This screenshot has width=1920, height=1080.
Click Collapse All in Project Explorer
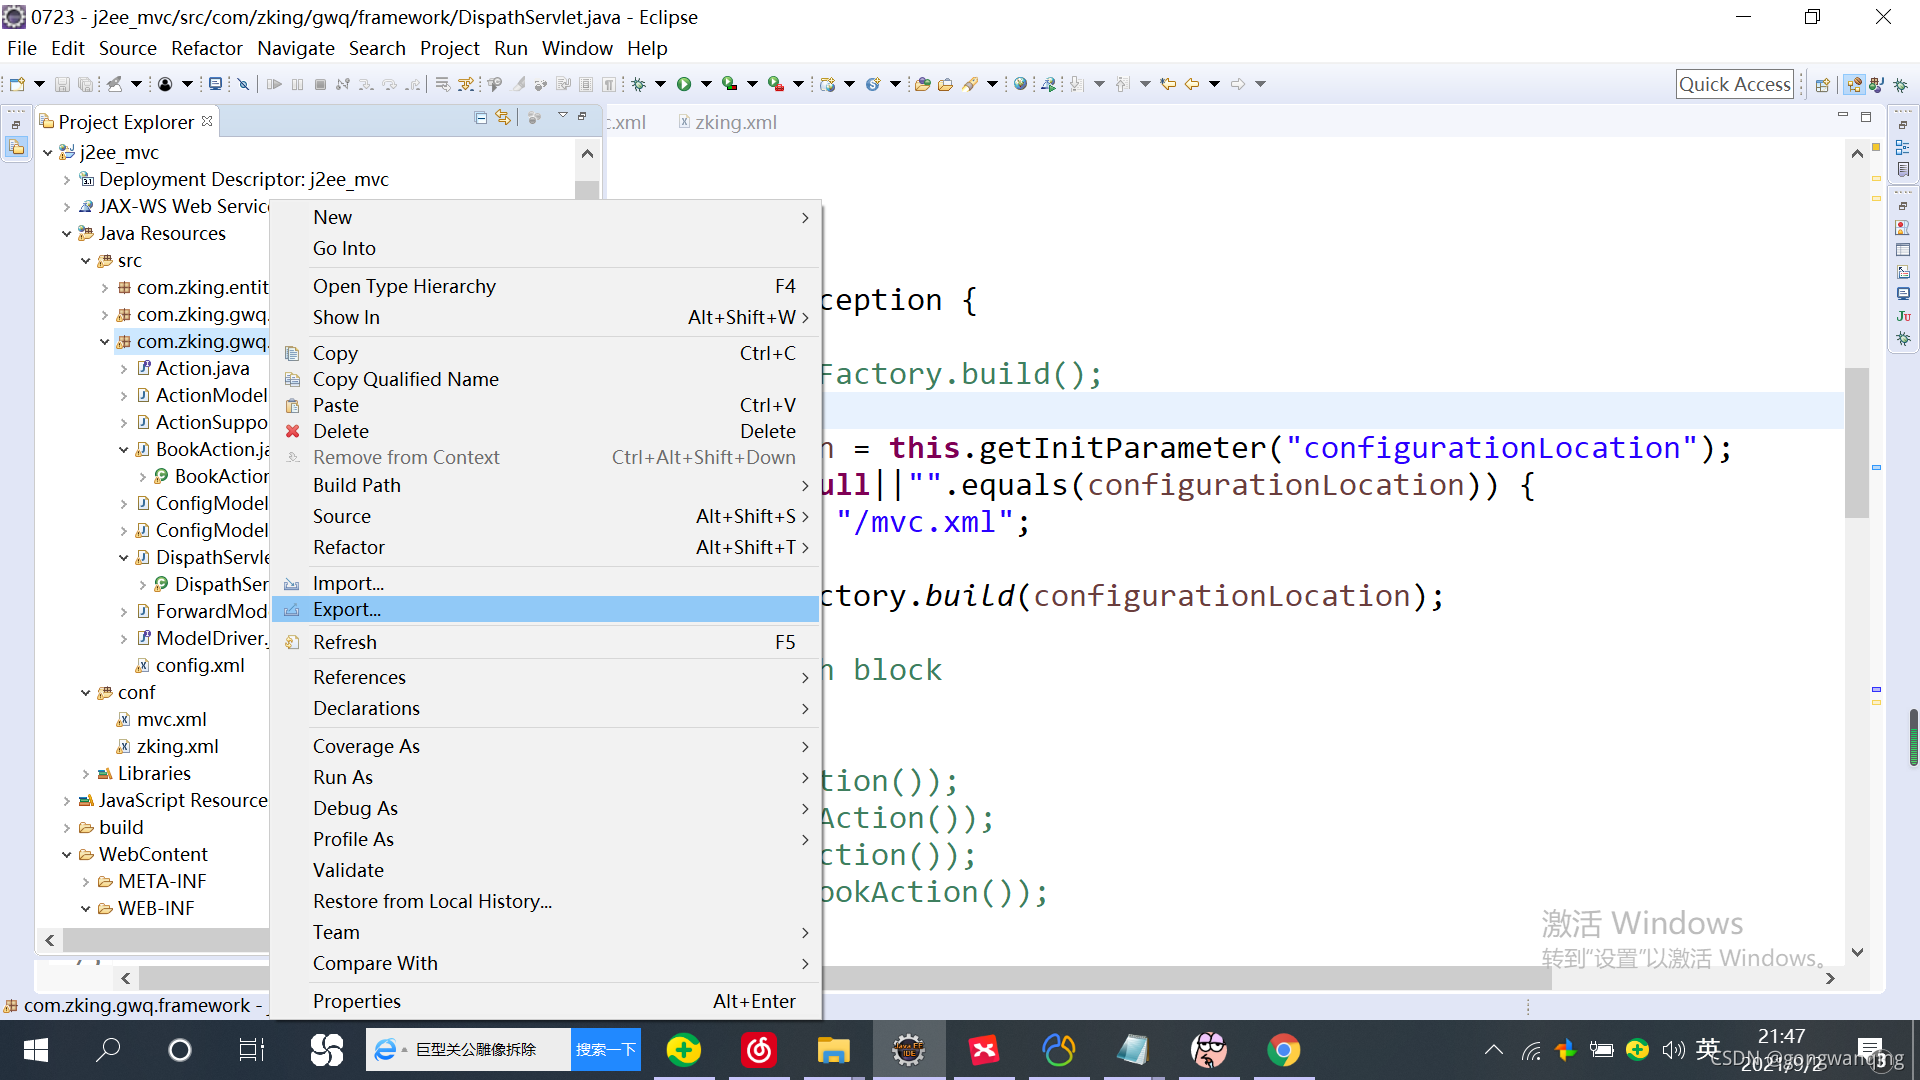(481, 118)
